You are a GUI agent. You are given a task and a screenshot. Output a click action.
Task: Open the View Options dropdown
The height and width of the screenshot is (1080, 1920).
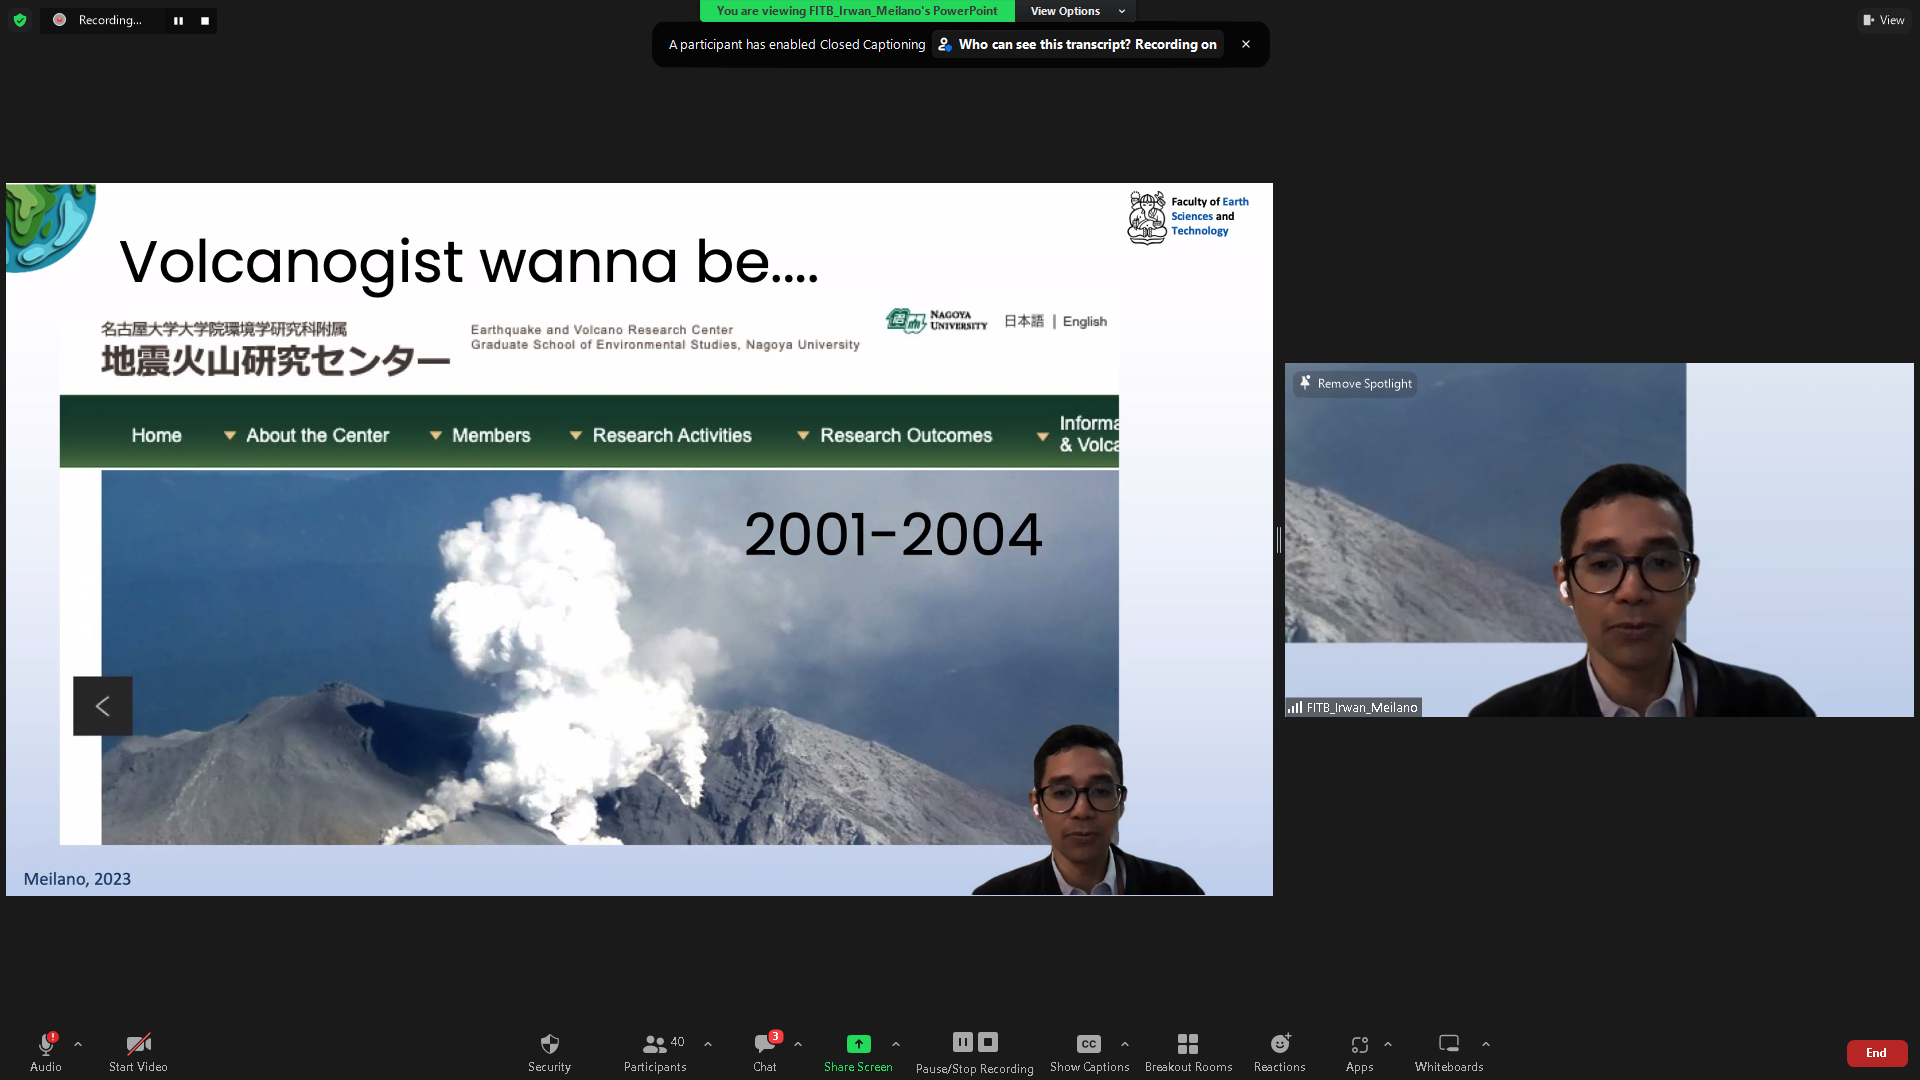(1076, 11)
